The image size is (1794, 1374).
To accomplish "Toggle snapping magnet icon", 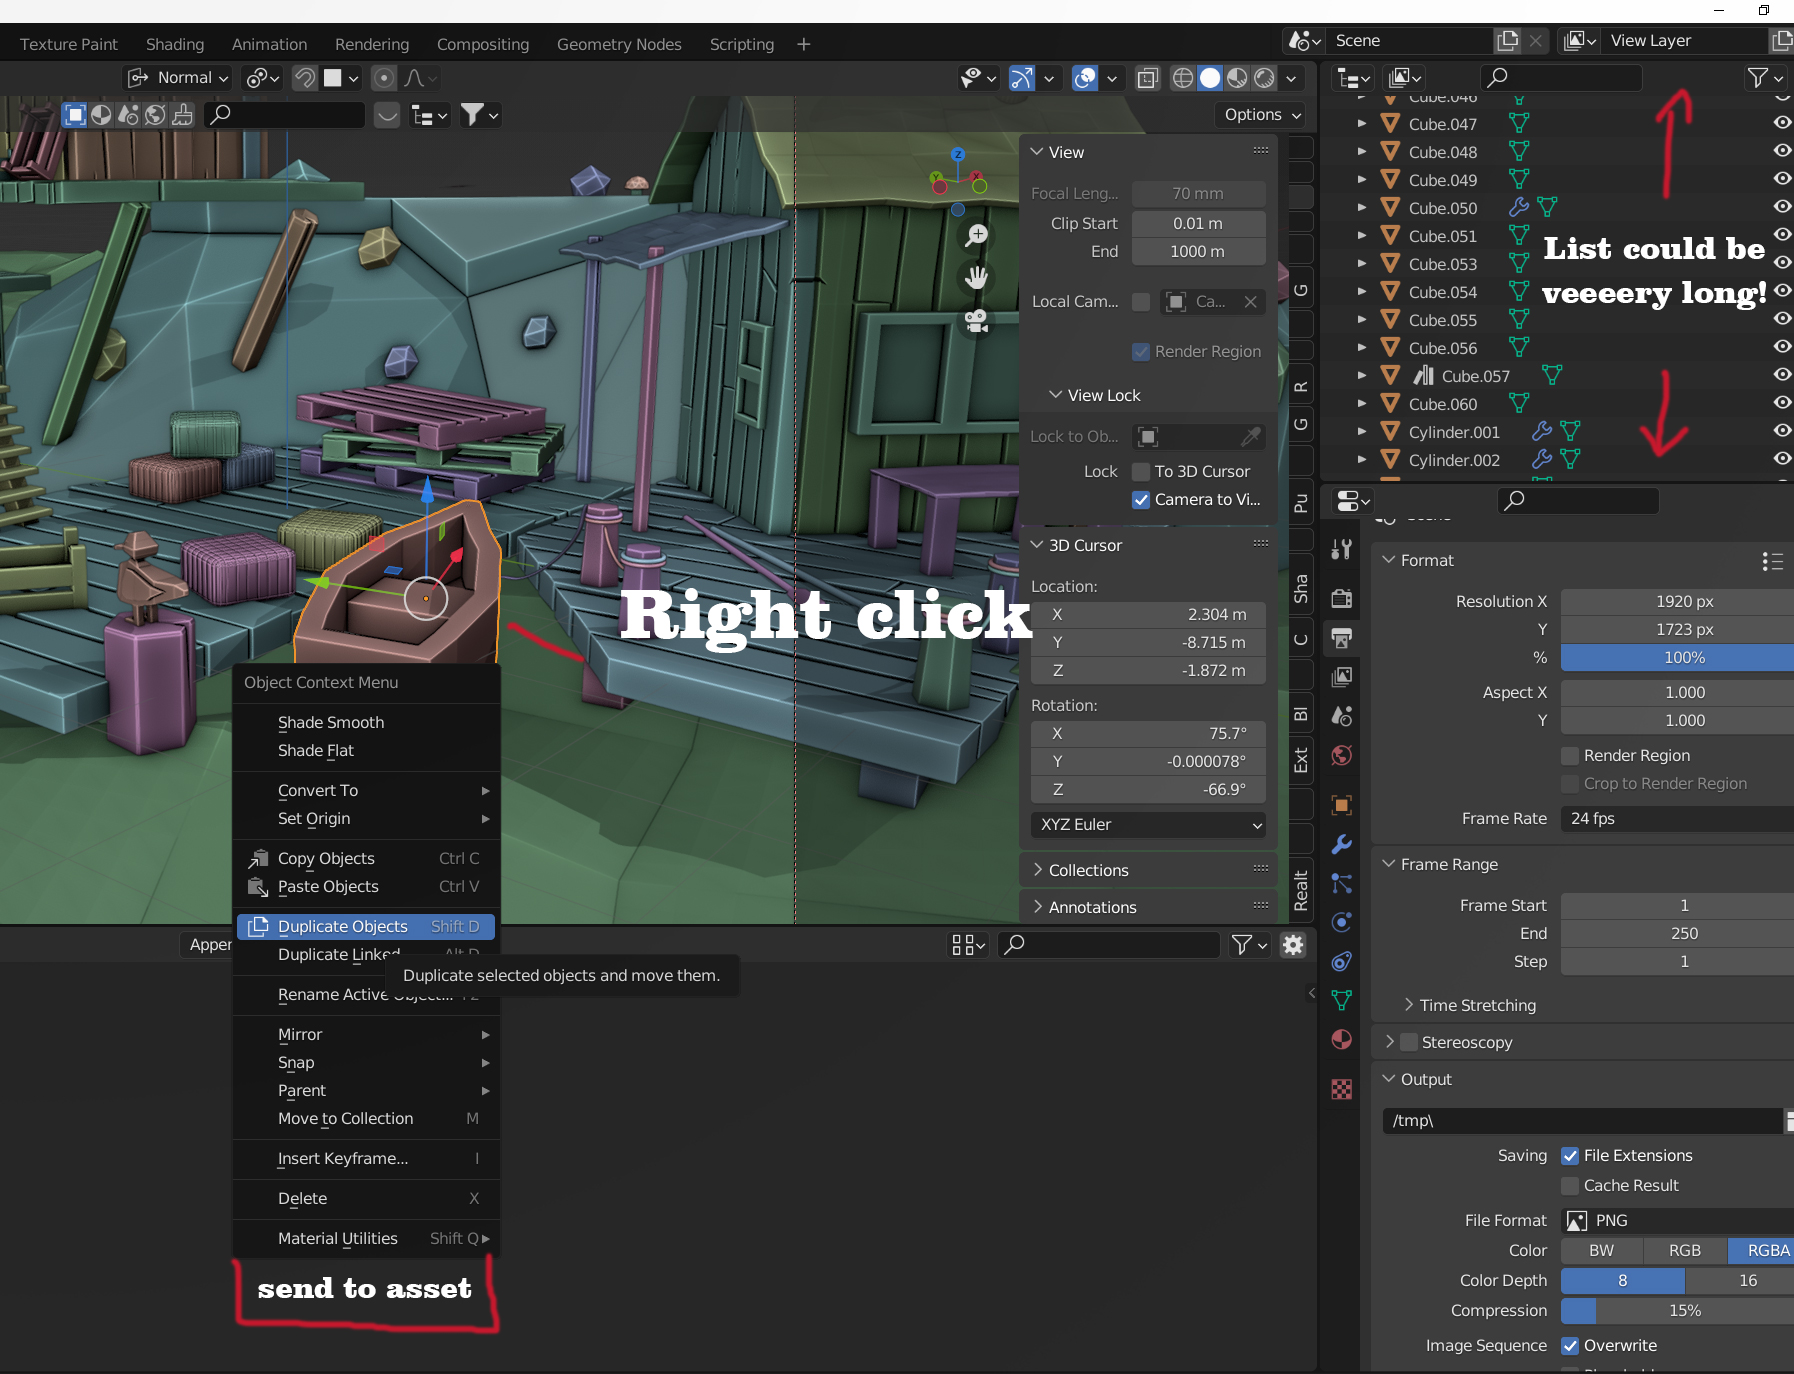I will [x=305, y=78].
